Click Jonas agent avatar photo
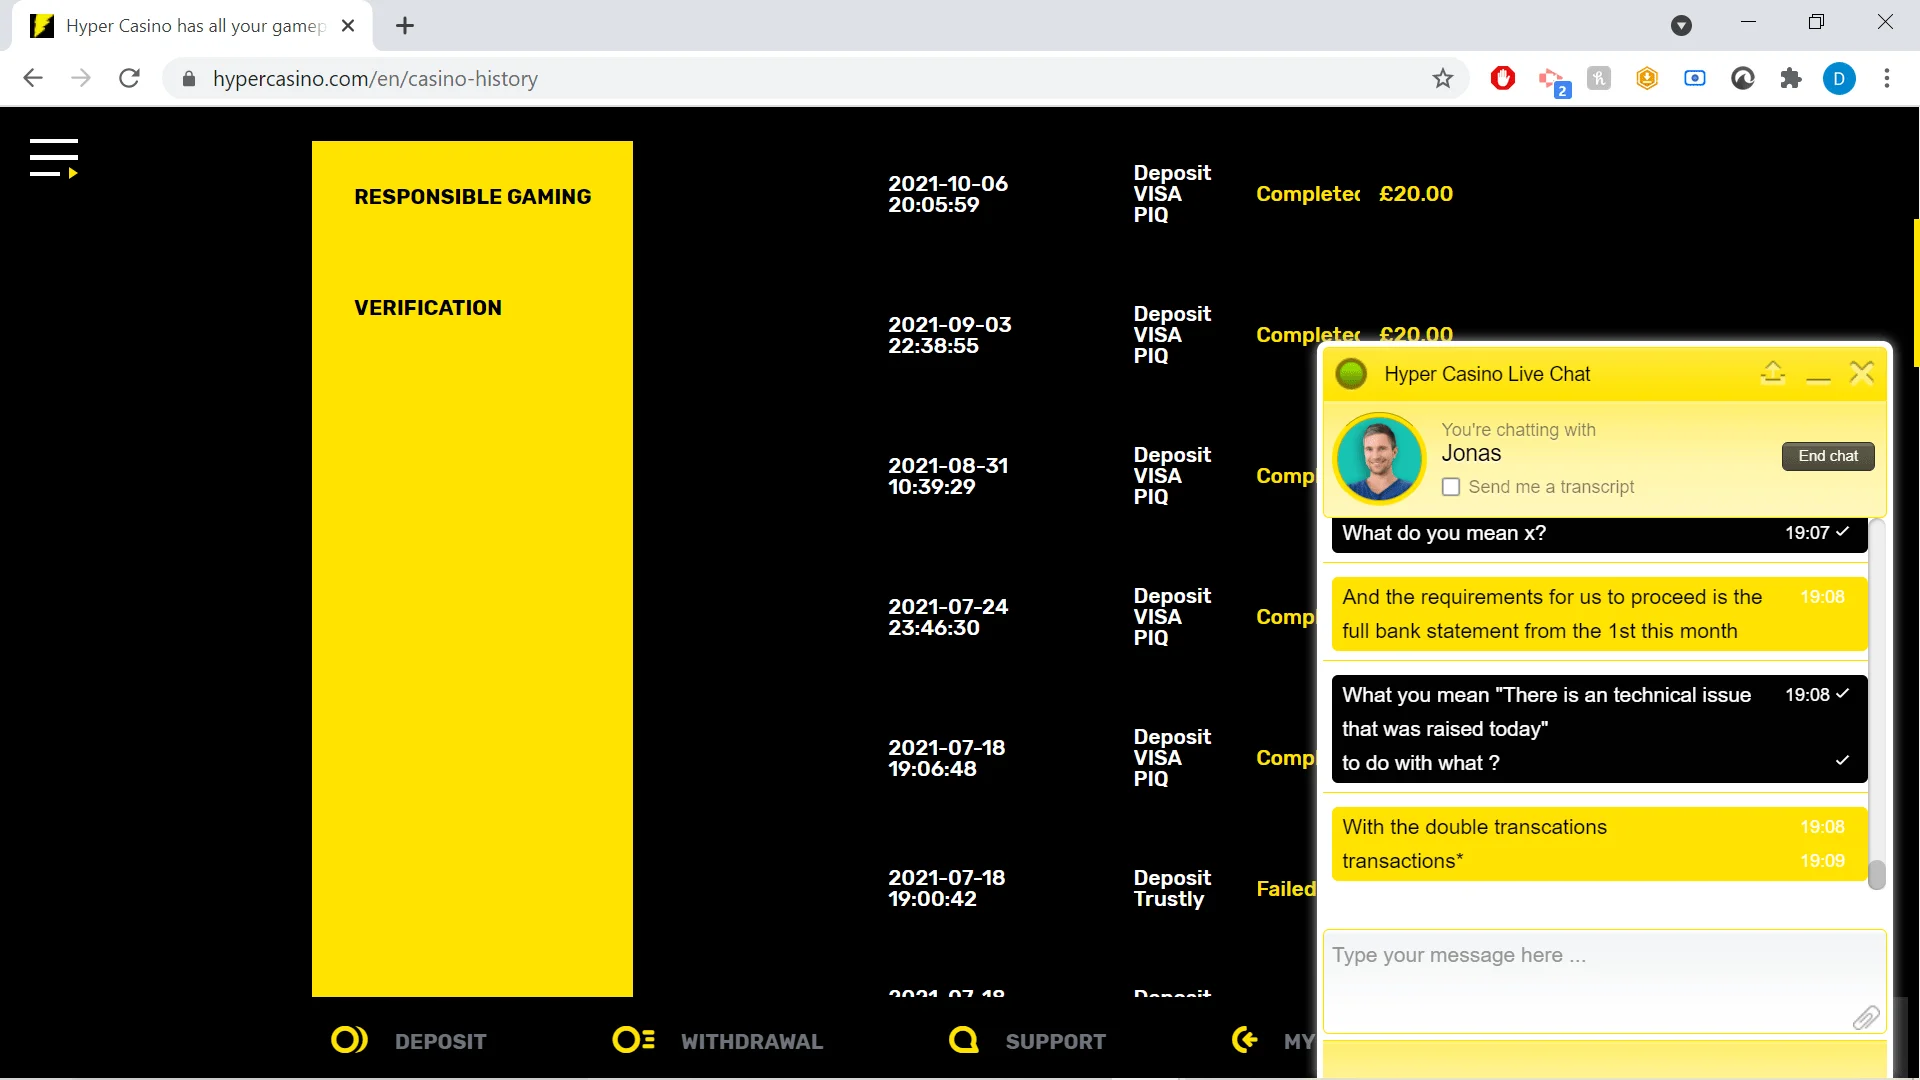The image size is (1920, 1080). (x=1380, y=458)
